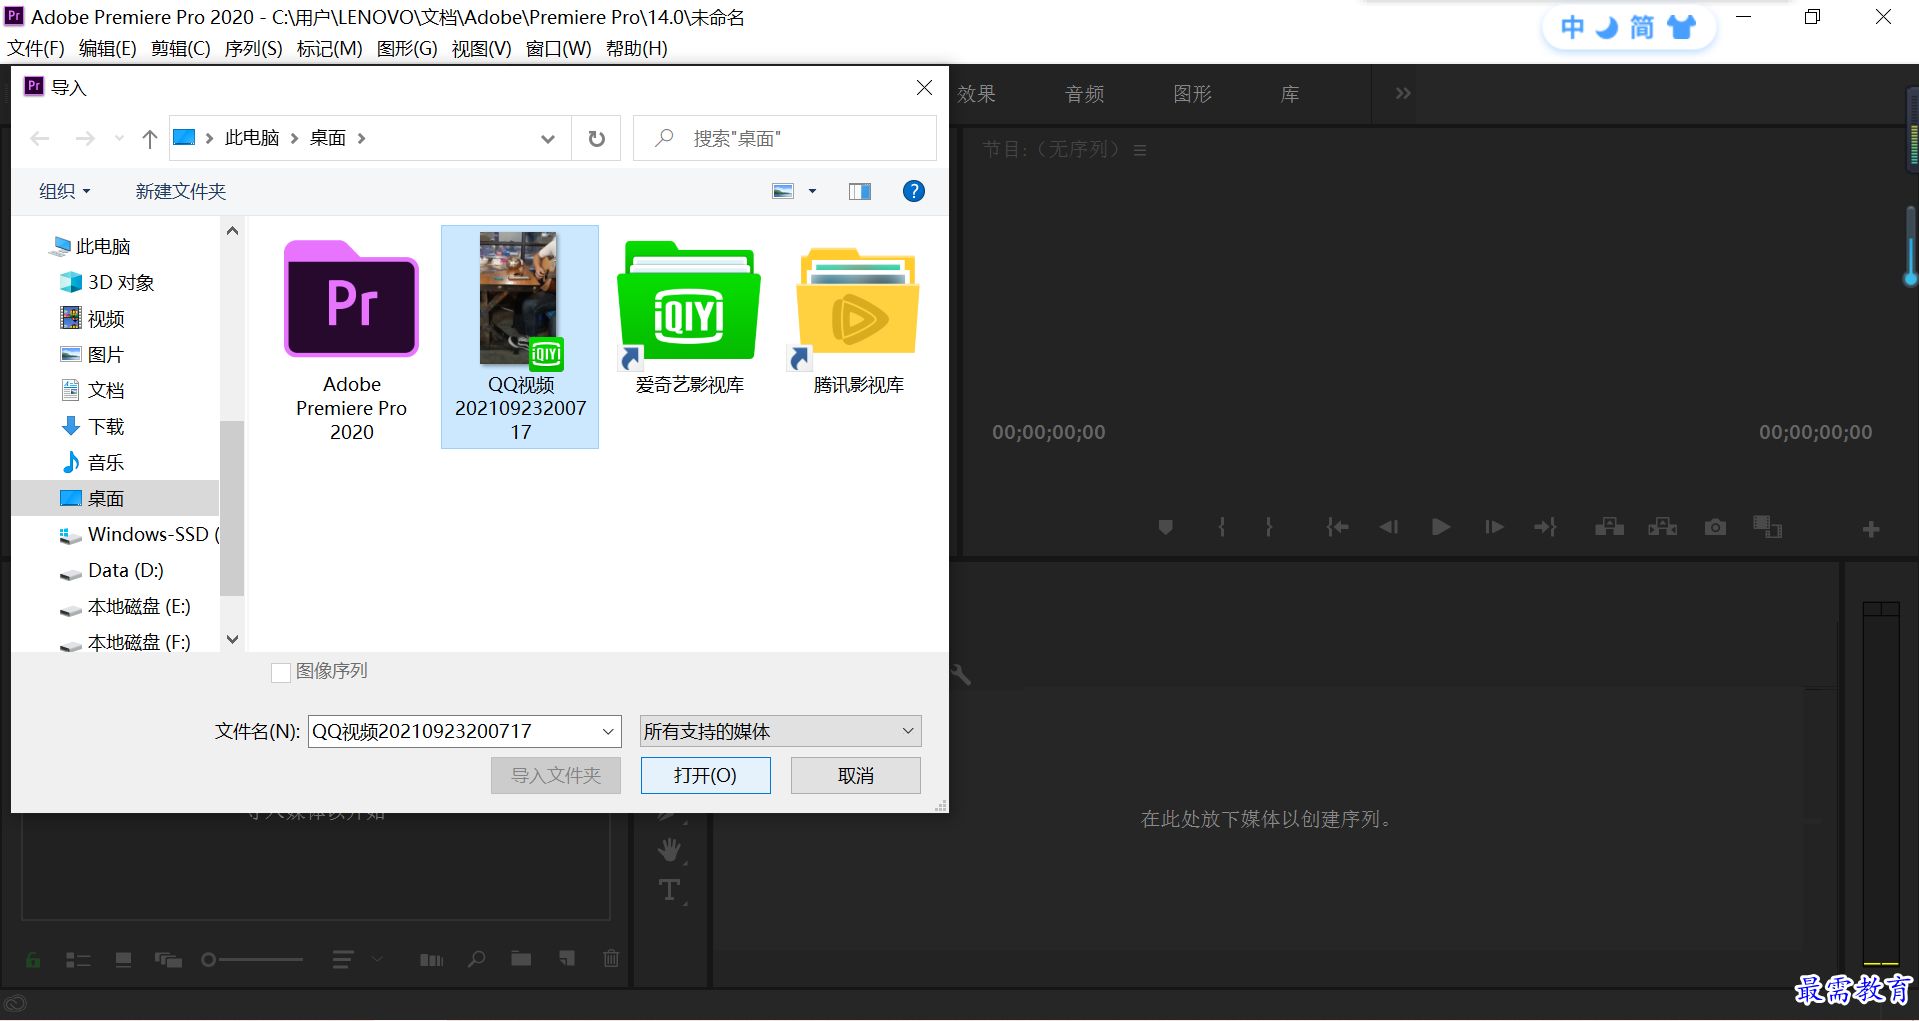Click Go to Out point button
Image resolution: width=1919 pixels, height=1021 pixels.
coord(1546,527)
